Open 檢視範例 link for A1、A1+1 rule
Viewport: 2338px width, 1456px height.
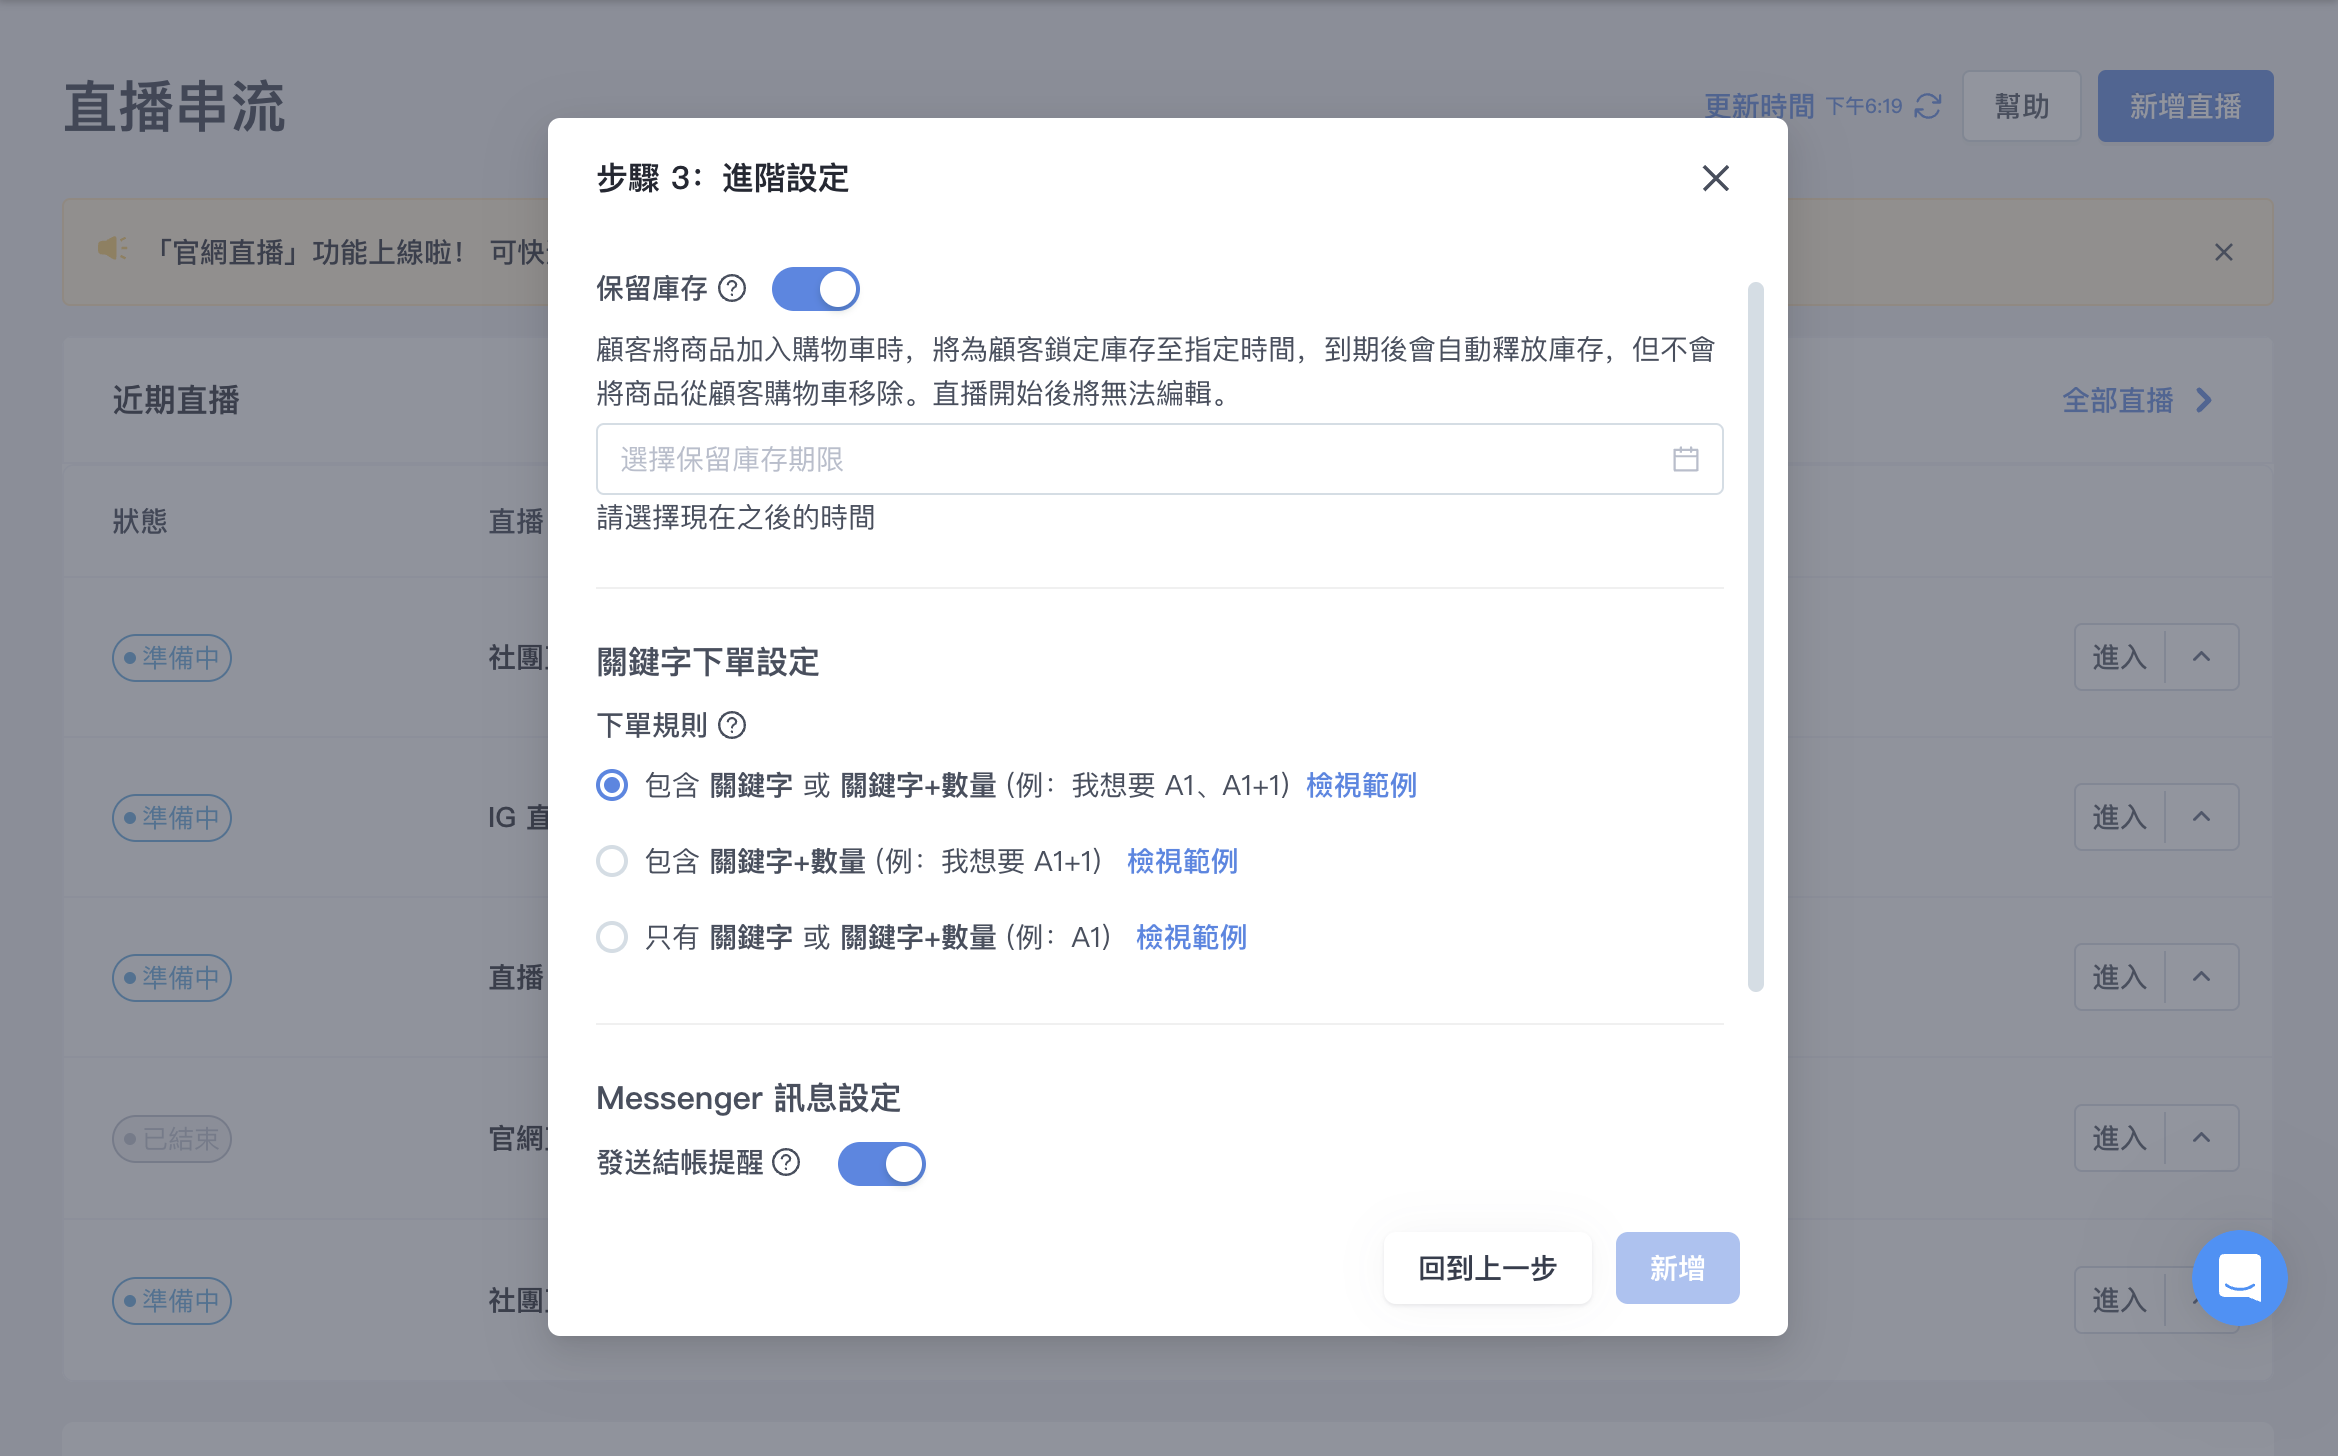pyautogui.click(x=1361, y=785)
